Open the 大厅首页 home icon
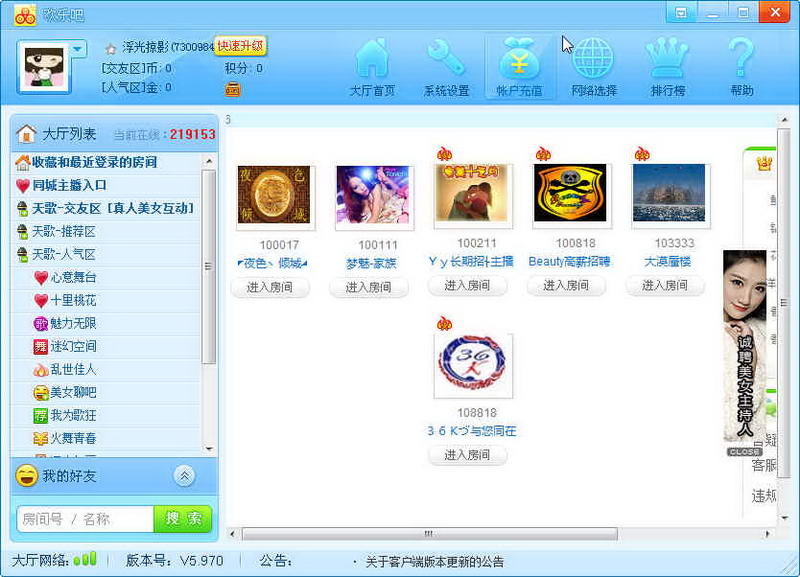 coord(372,60)
